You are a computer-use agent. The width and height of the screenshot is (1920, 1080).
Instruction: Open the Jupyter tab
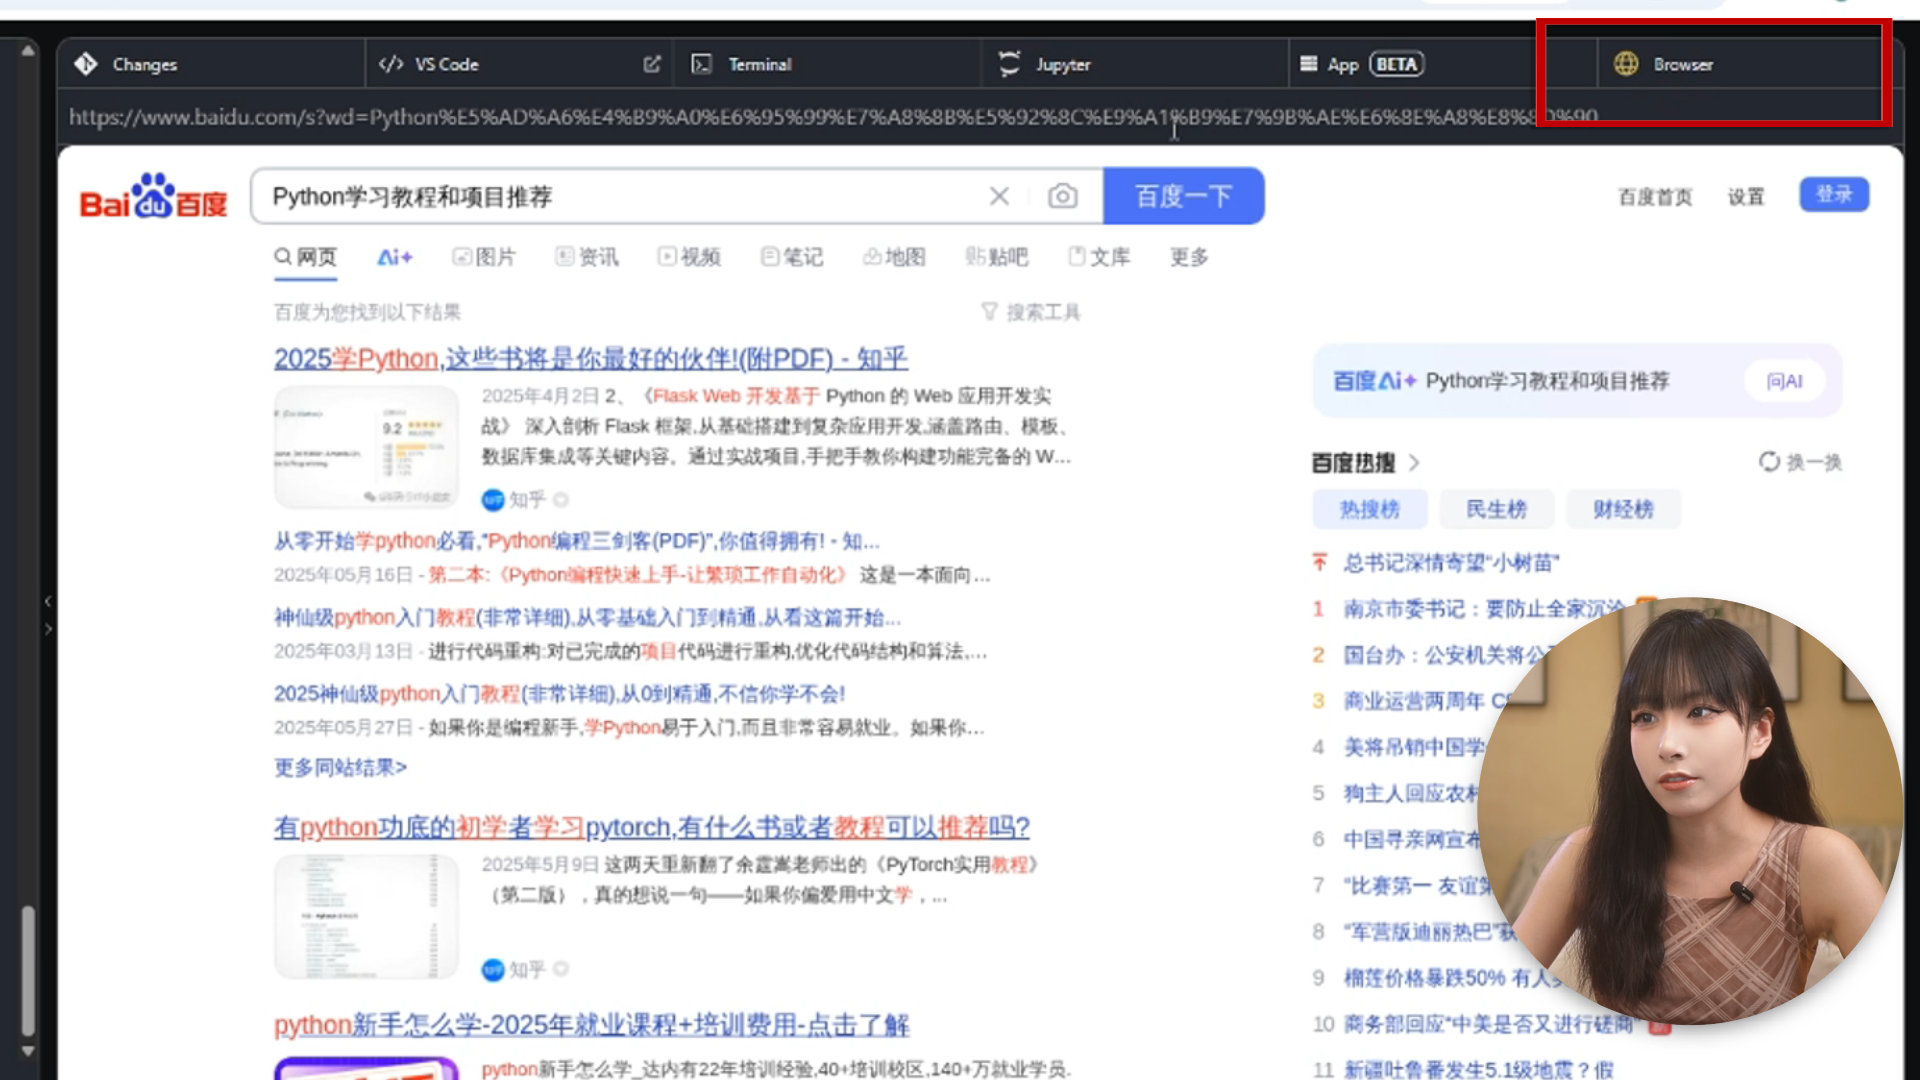click(1135, 64)
